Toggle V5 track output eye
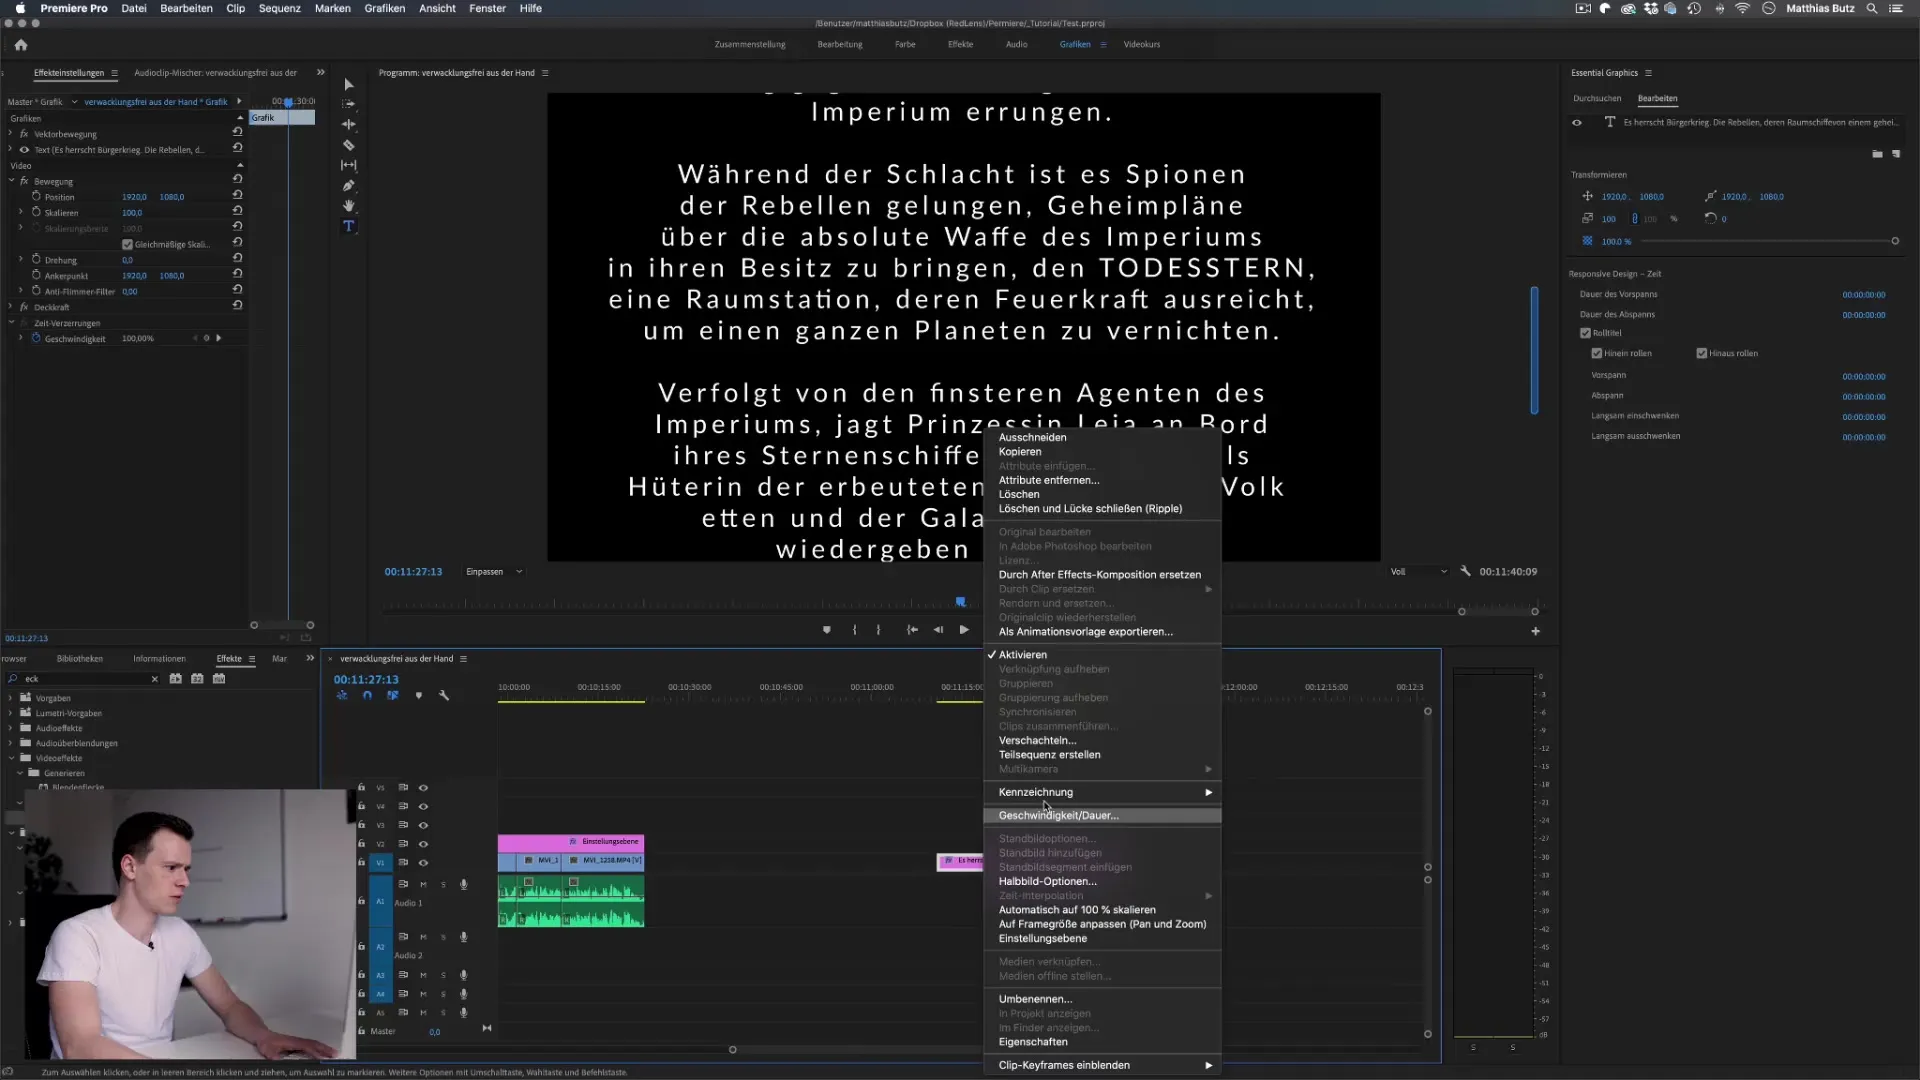The image size is (1920, 1080). click(423, 787)
